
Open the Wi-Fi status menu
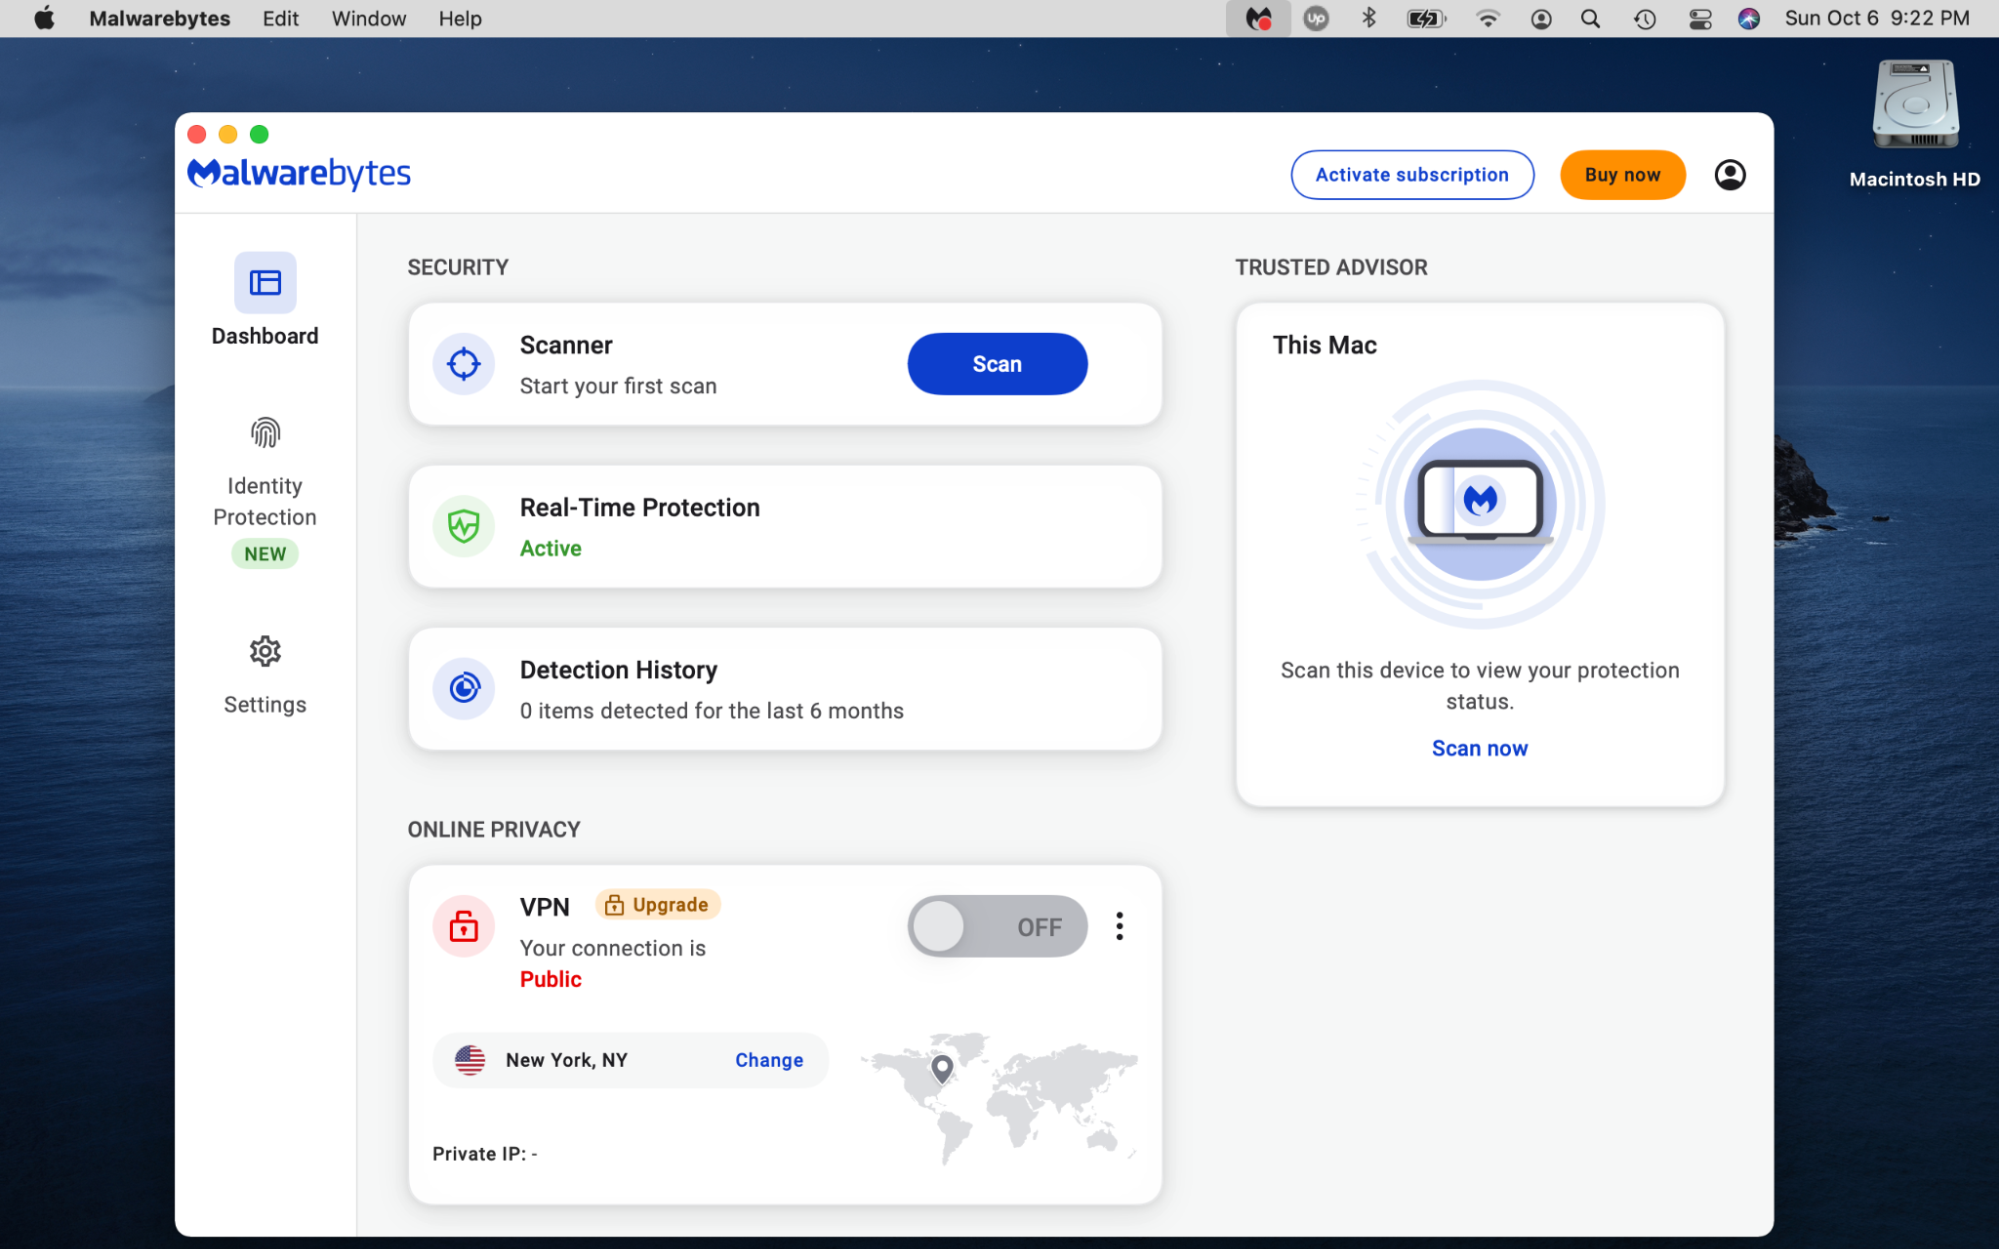coord(1487,18)
